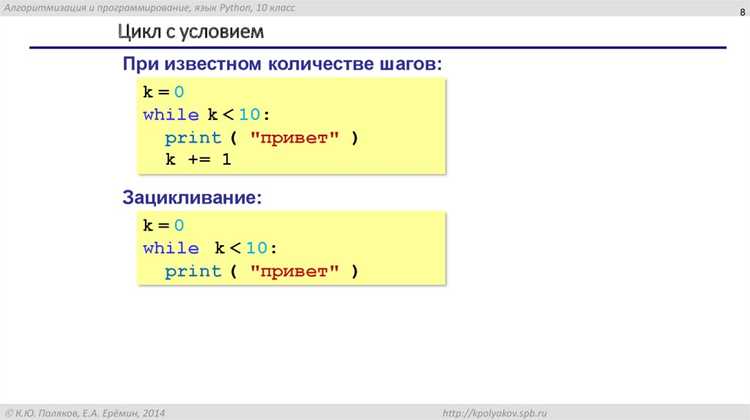750x420 pixels.
Task: Click the header course title text
Action: tap(150, 8)
